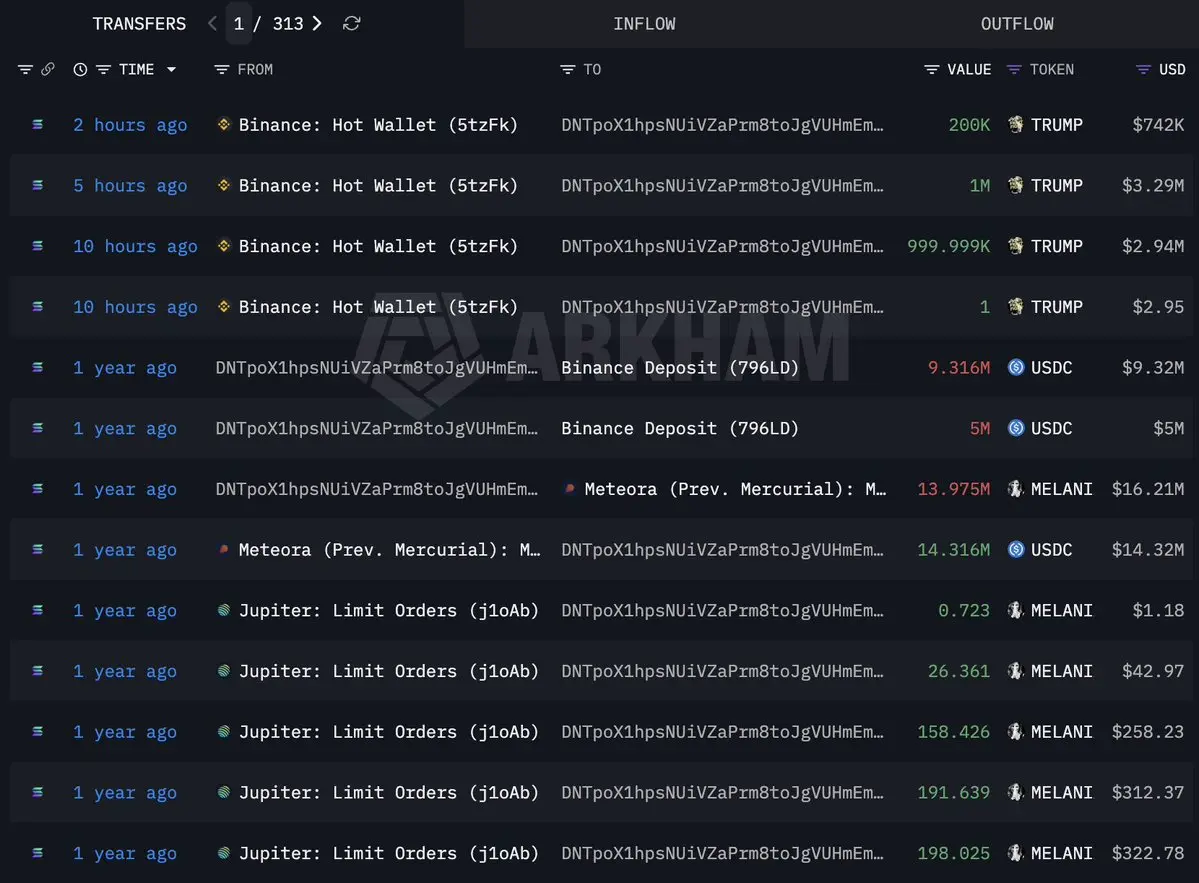Screen dimensions: 1199x883
Task: Select the TRANSFERS tab
Action: [139, 24]
